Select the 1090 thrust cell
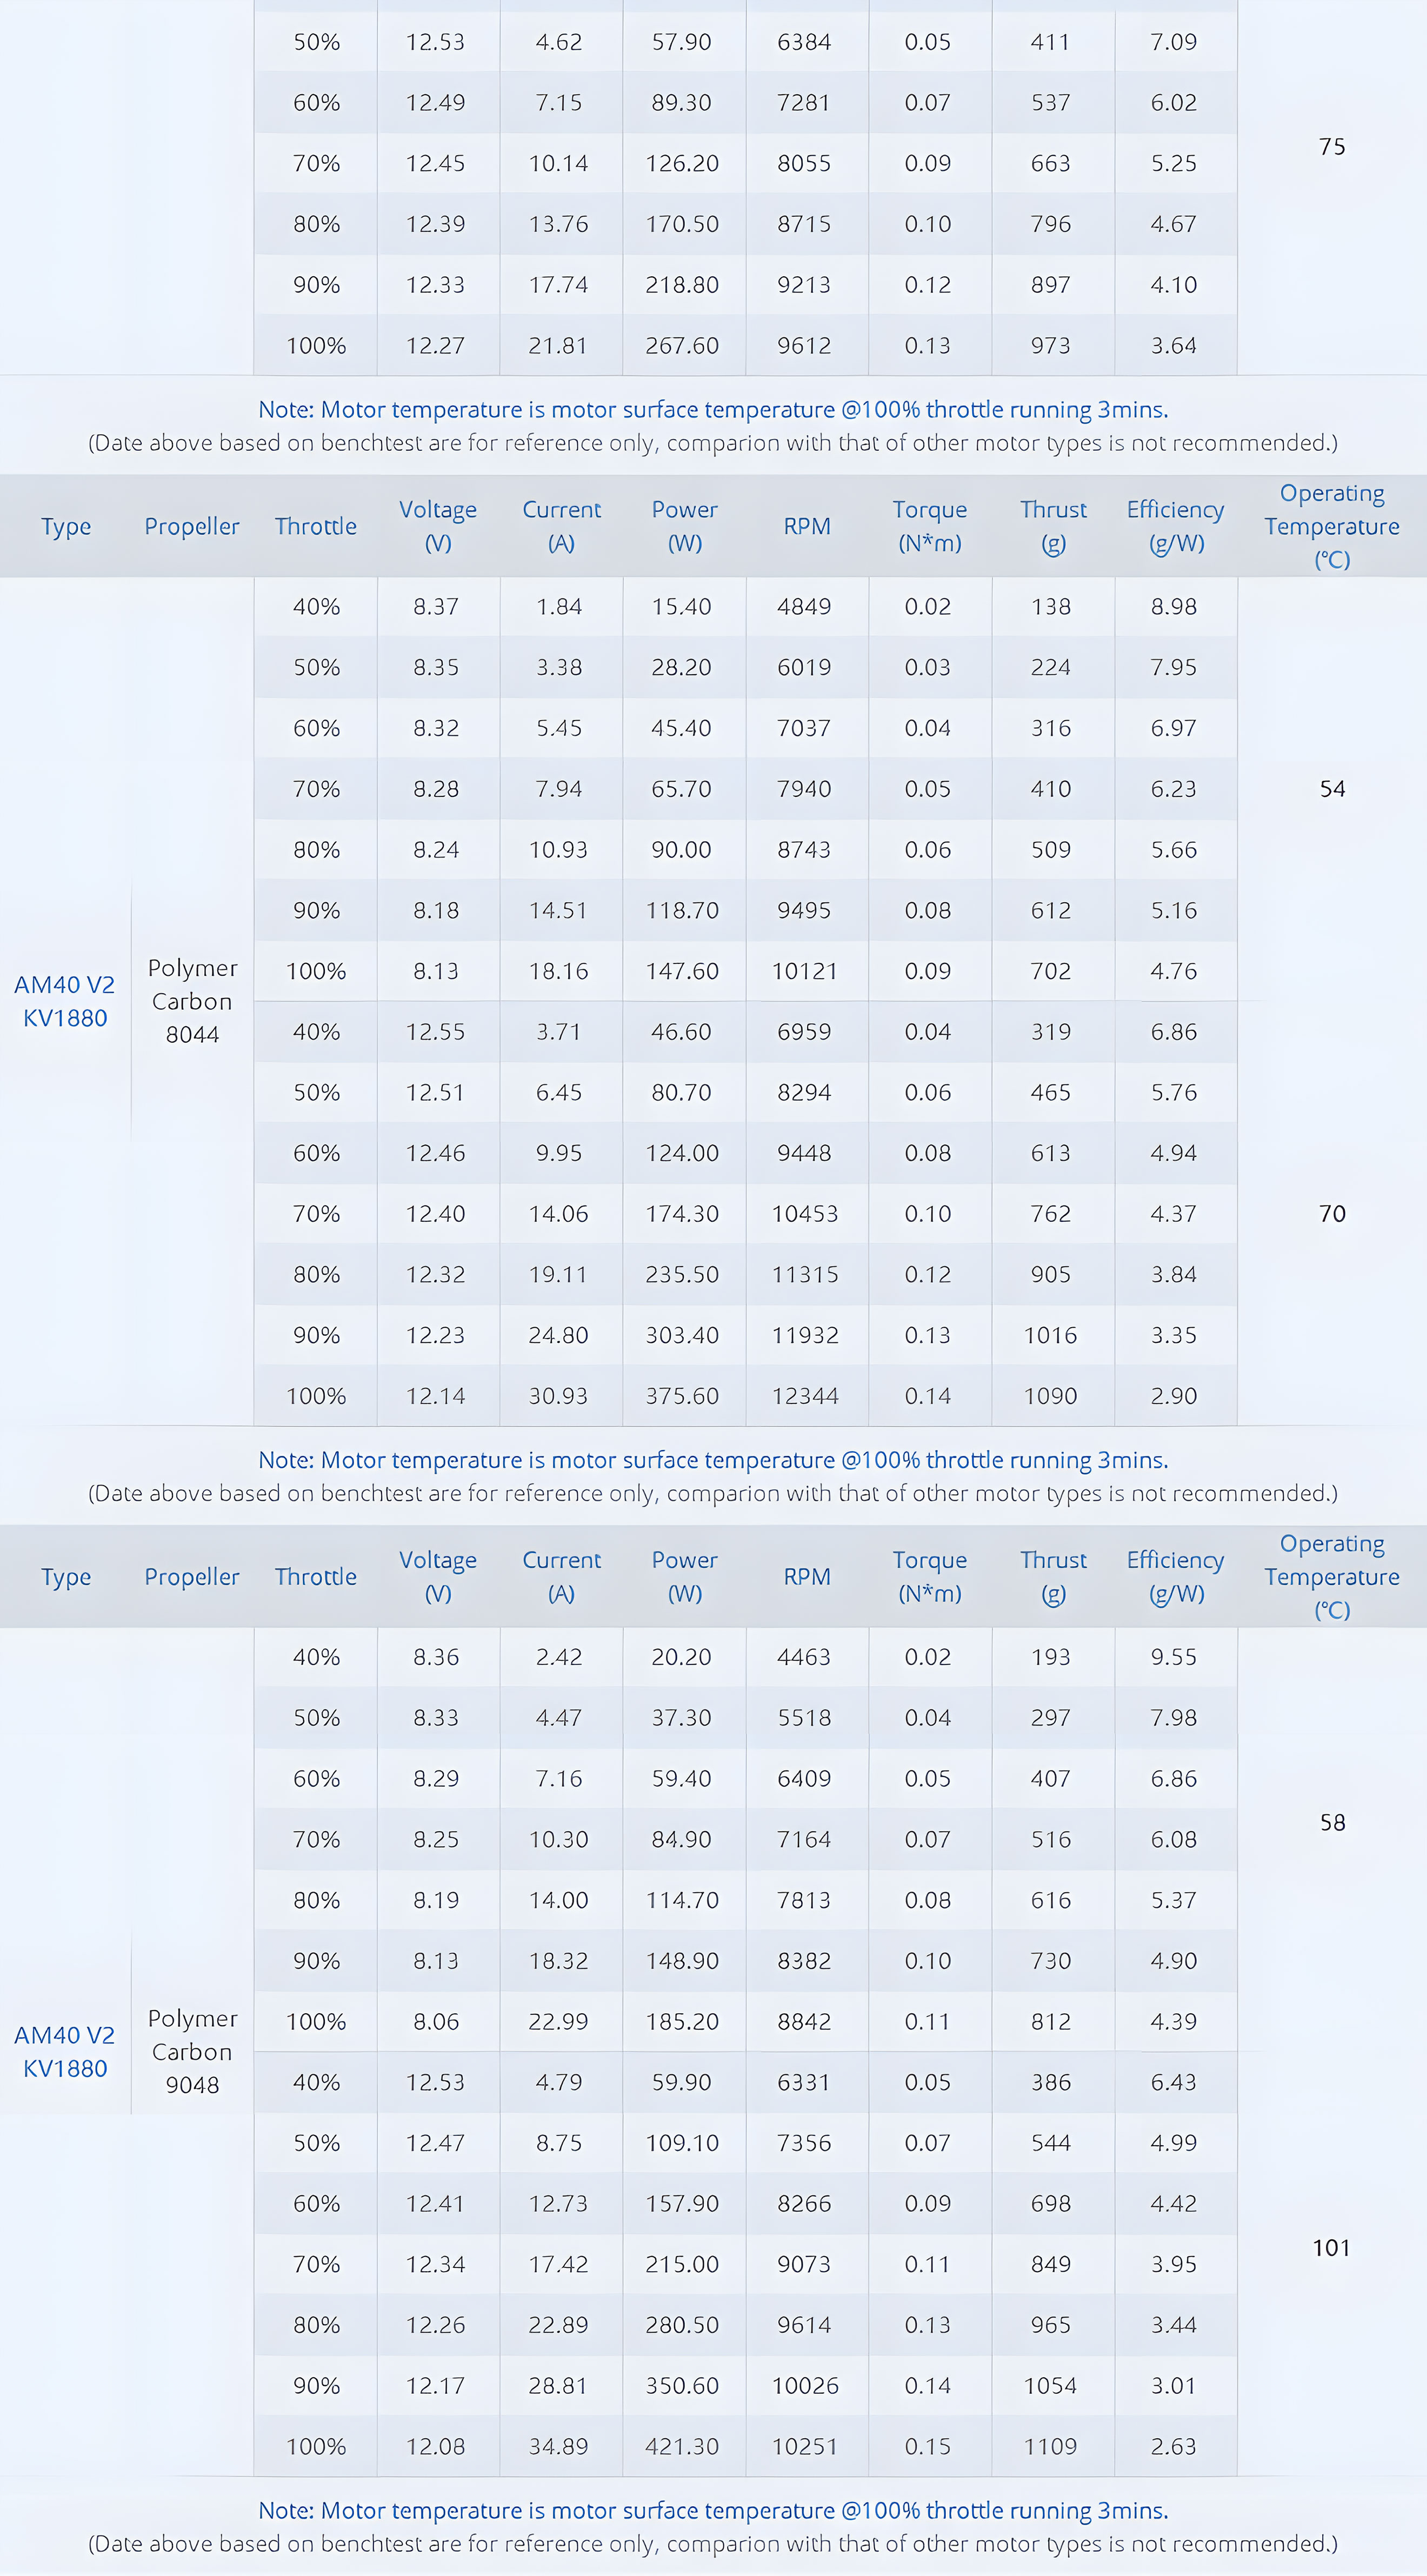 [1050, 1396]
